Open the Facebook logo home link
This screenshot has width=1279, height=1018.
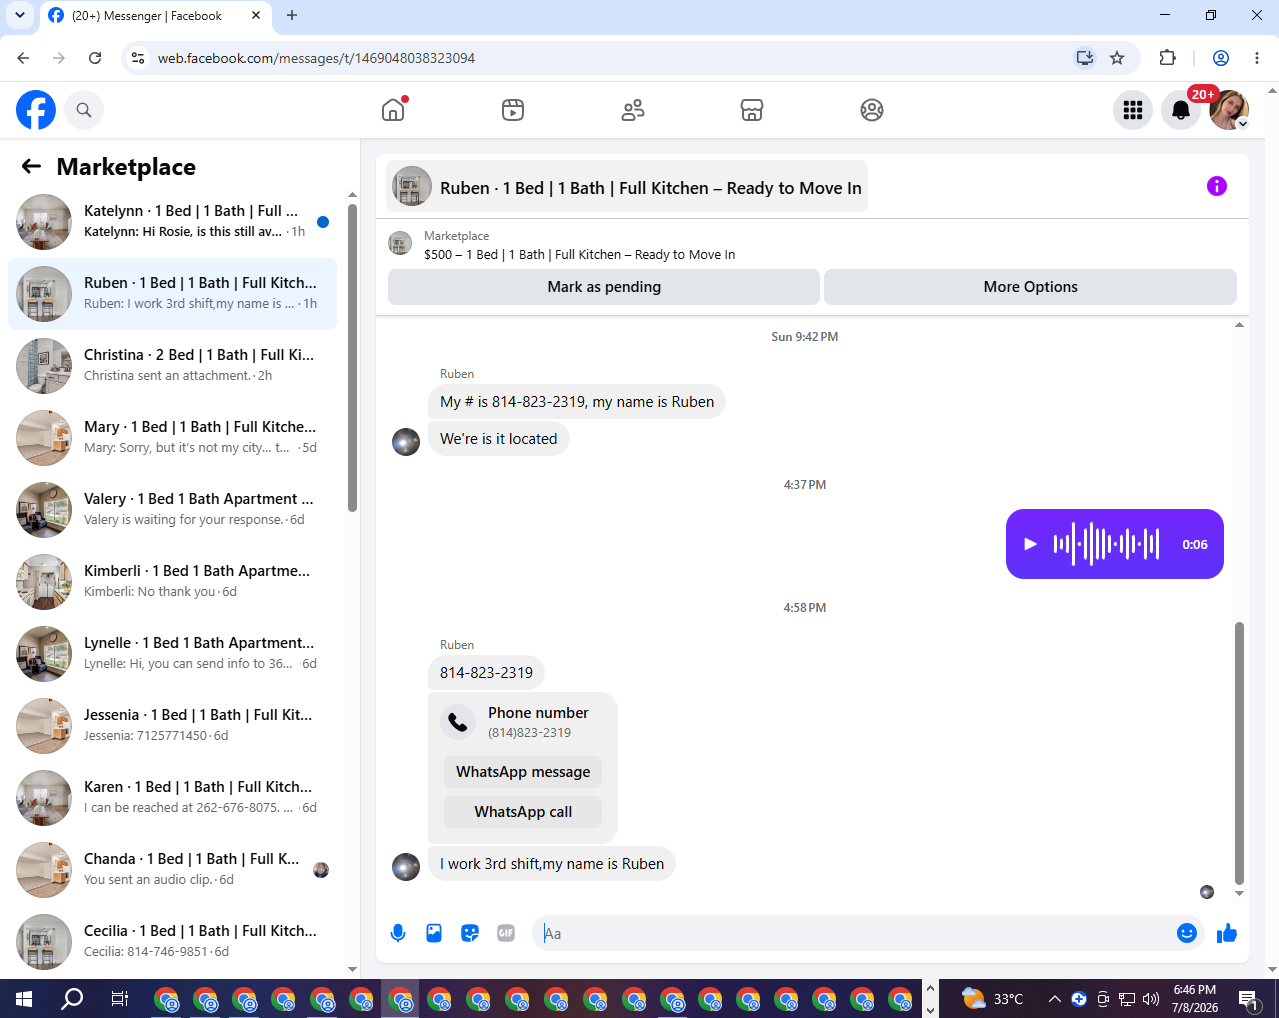(x=36, y=110)
